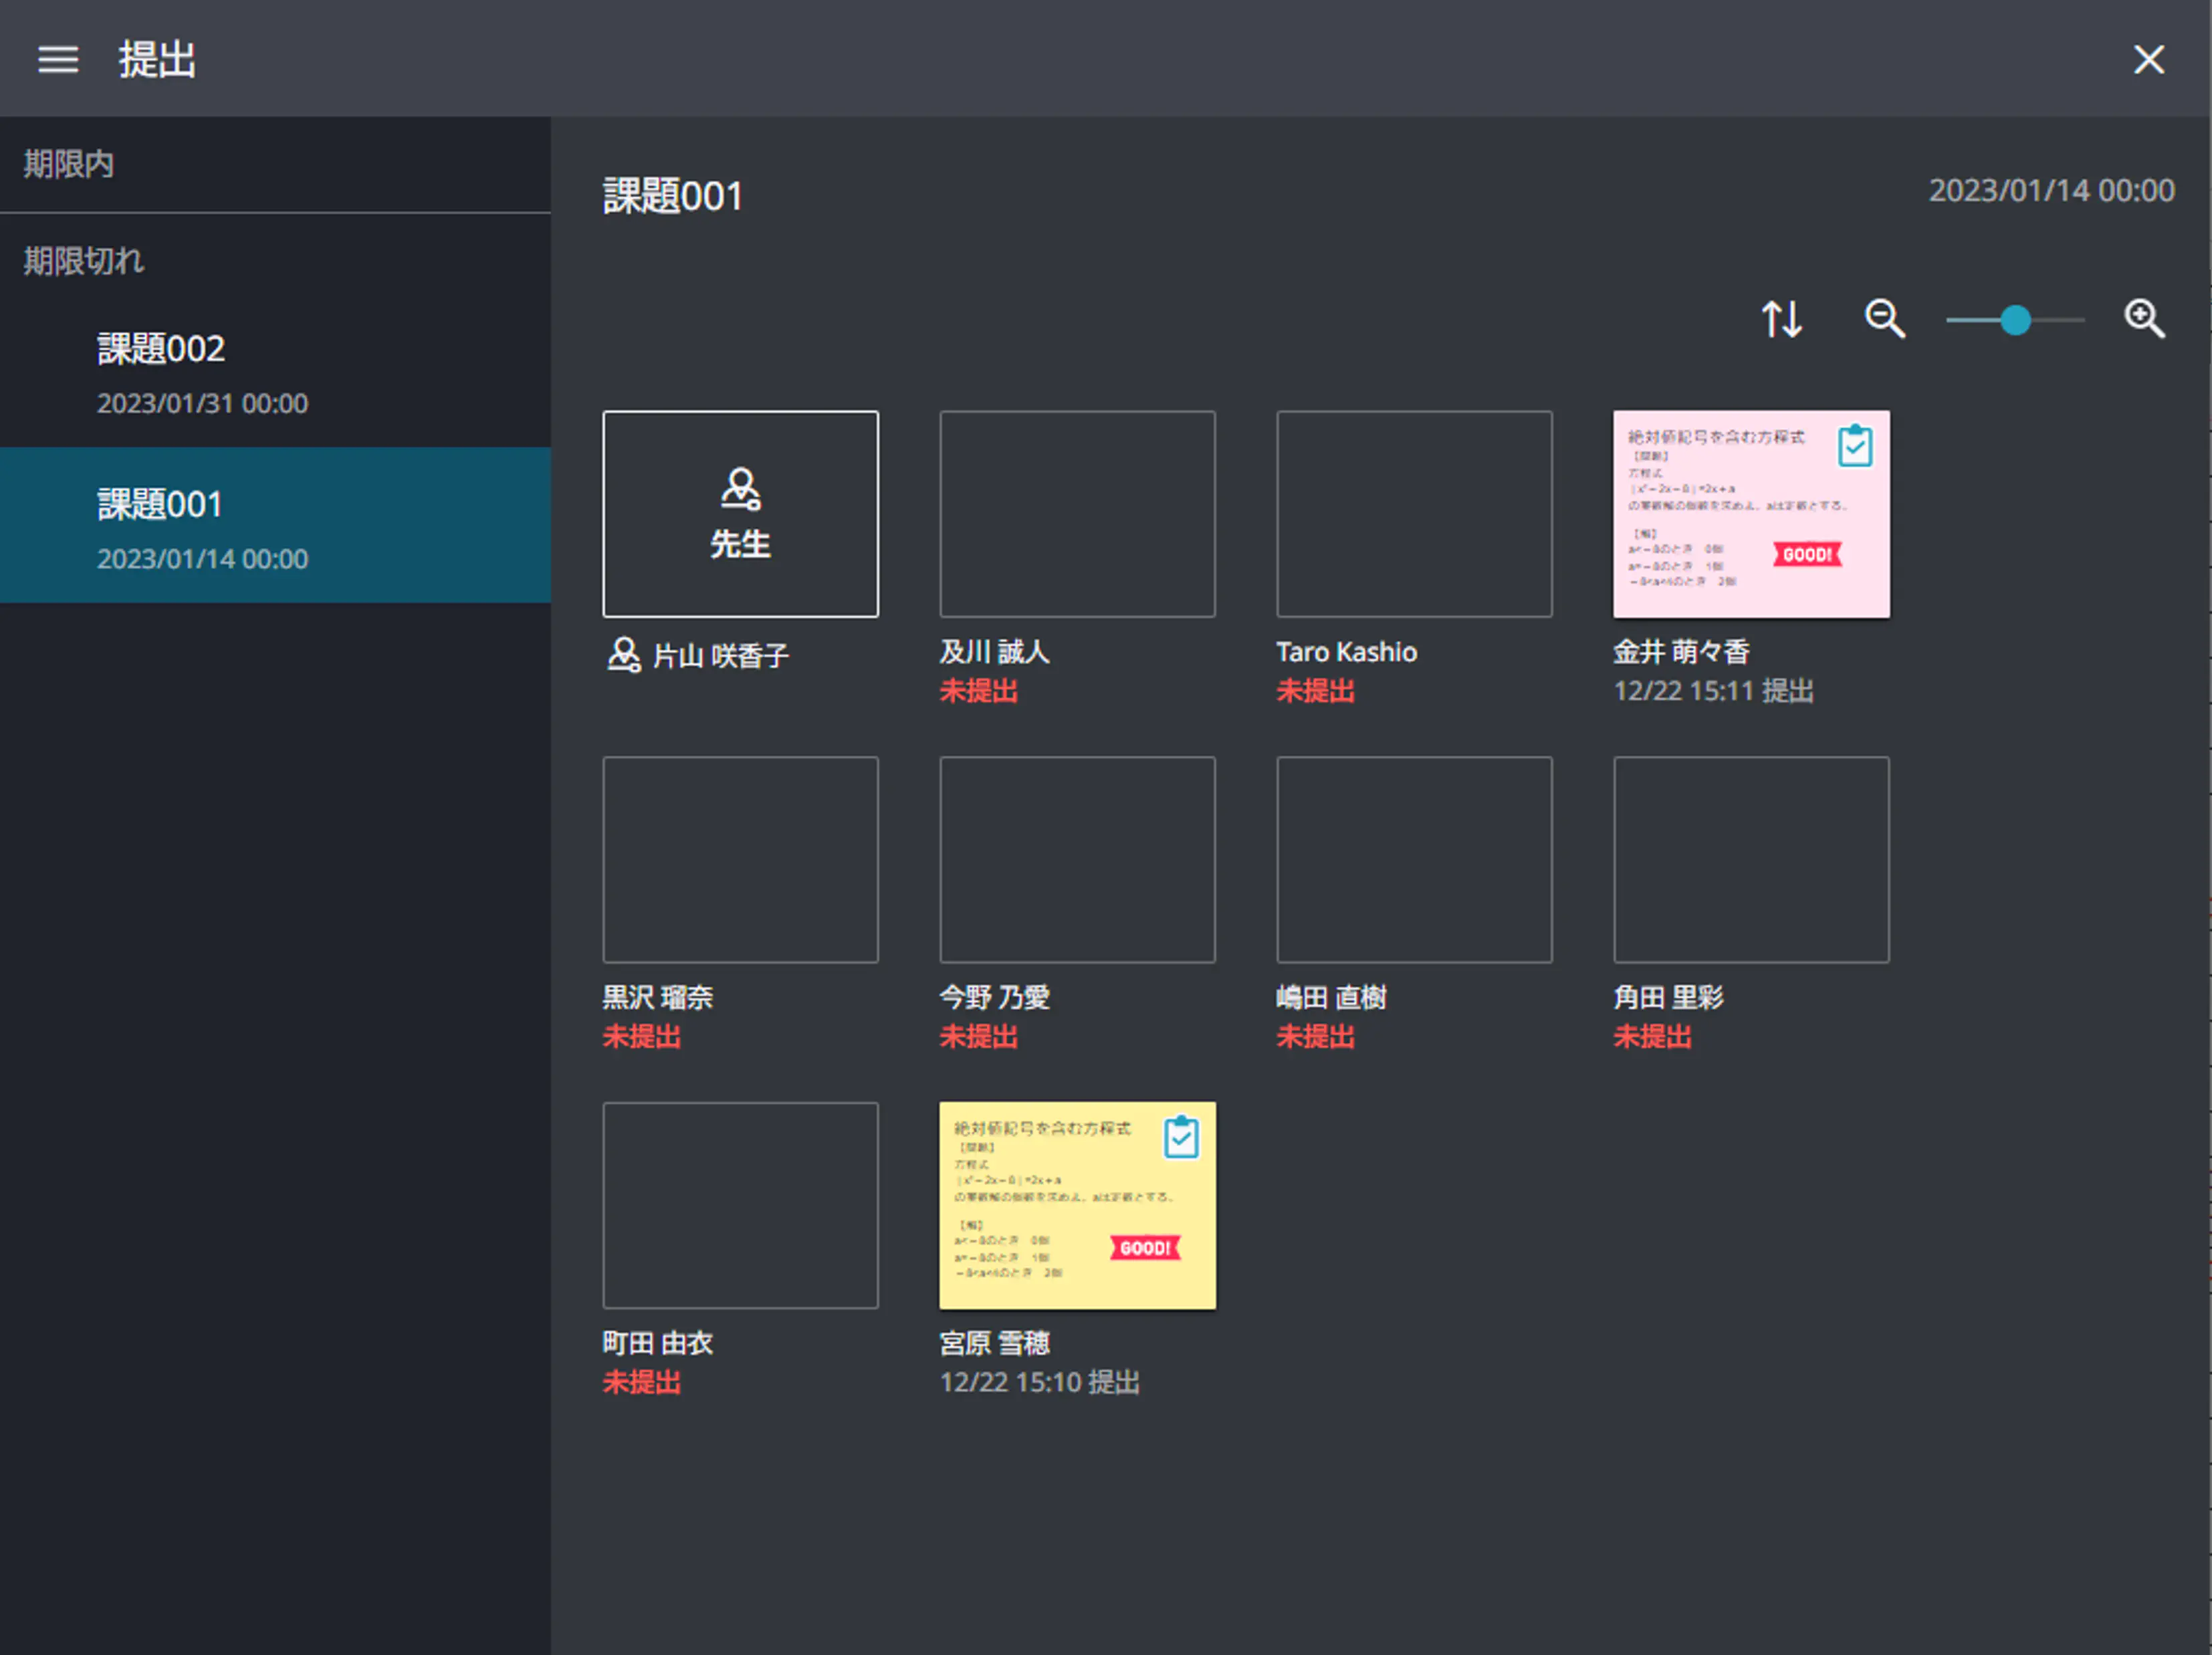Select the 期限切れ section

pyautogui.click(x=84, y=261)
